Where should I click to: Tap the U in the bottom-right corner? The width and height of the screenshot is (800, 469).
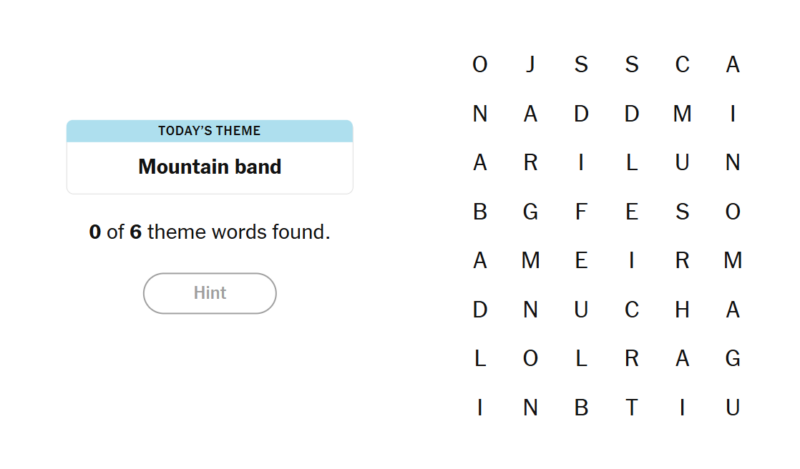tap(733, 408)
